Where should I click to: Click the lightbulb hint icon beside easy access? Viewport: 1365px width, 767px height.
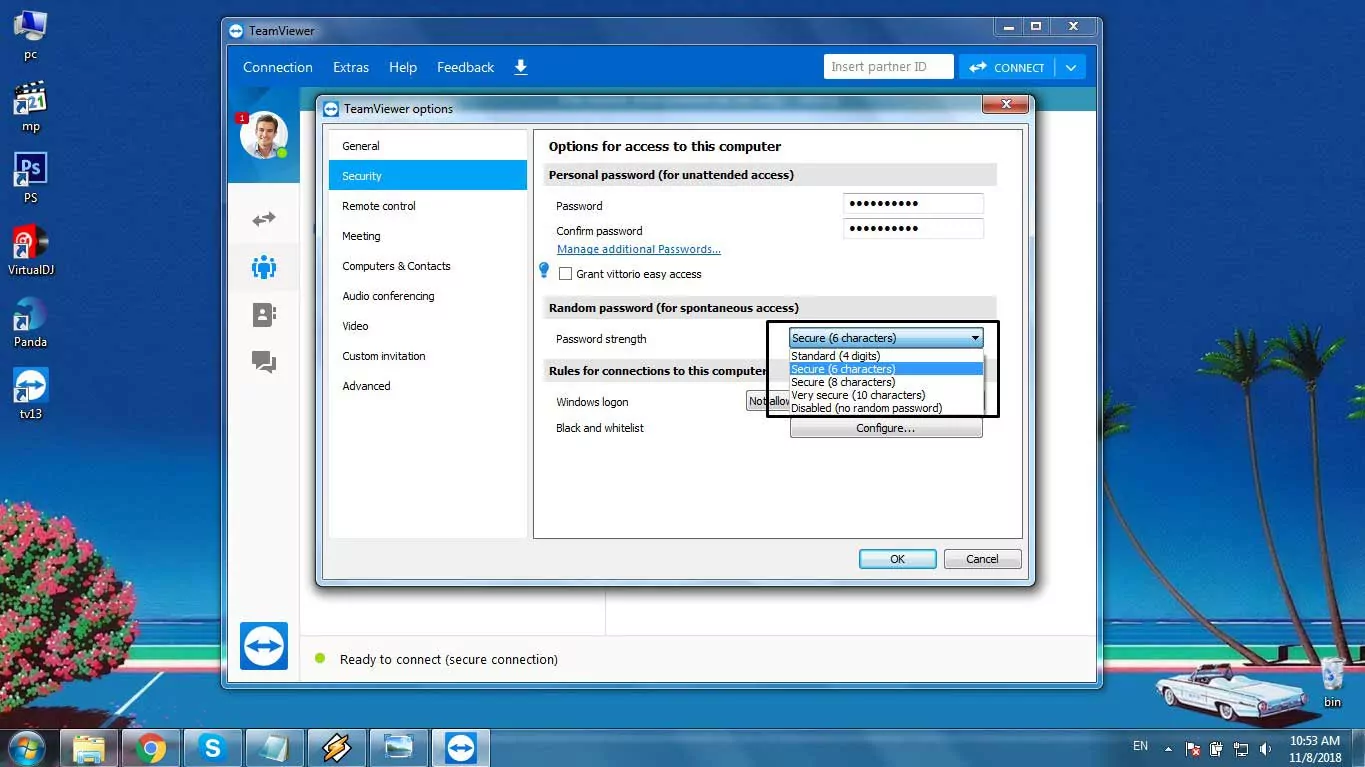click(x=544, y=271)
